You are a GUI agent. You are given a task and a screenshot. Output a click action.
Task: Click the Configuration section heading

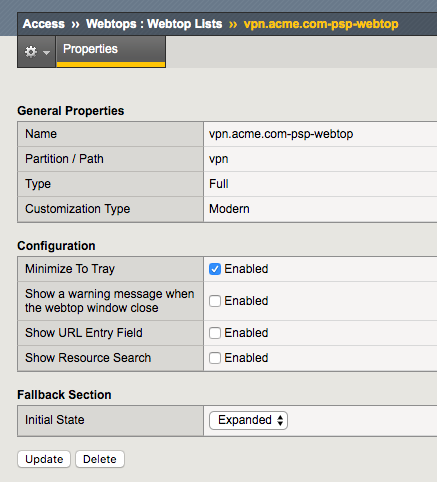click(56, 246)
